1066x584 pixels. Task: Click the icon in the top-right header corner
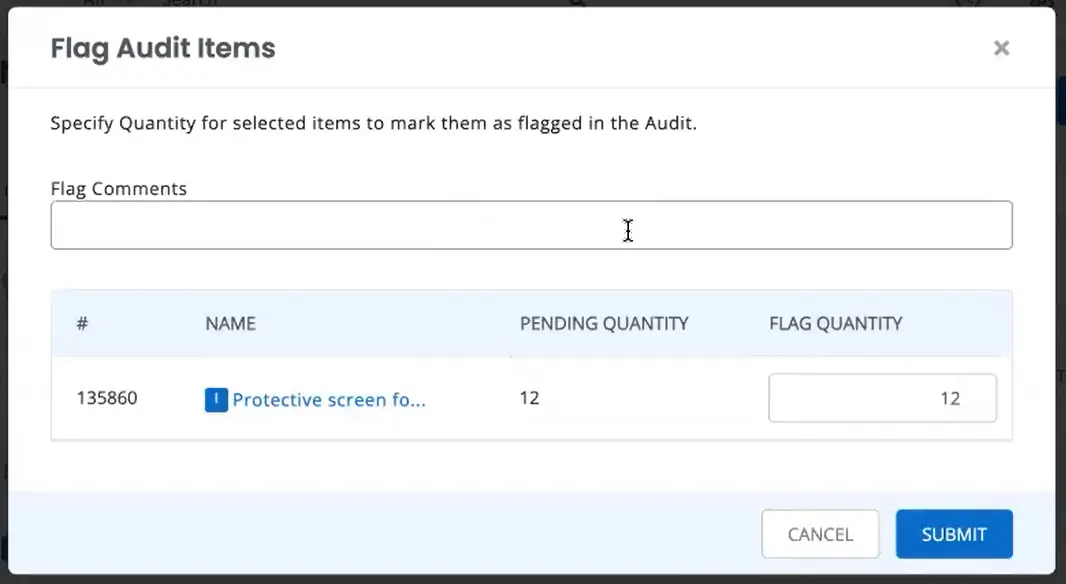[x=1040, y=5]
